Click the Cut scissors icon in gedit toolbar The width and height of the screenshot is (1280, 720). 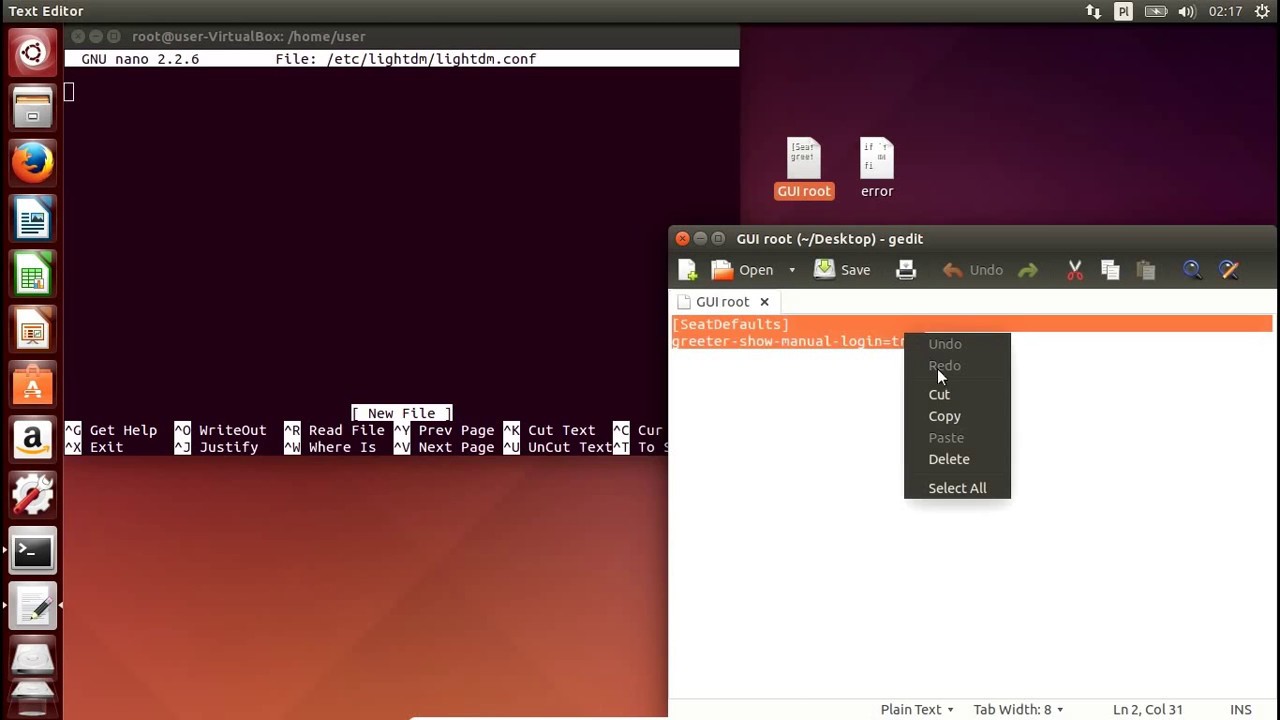(x=1075, y=270)
